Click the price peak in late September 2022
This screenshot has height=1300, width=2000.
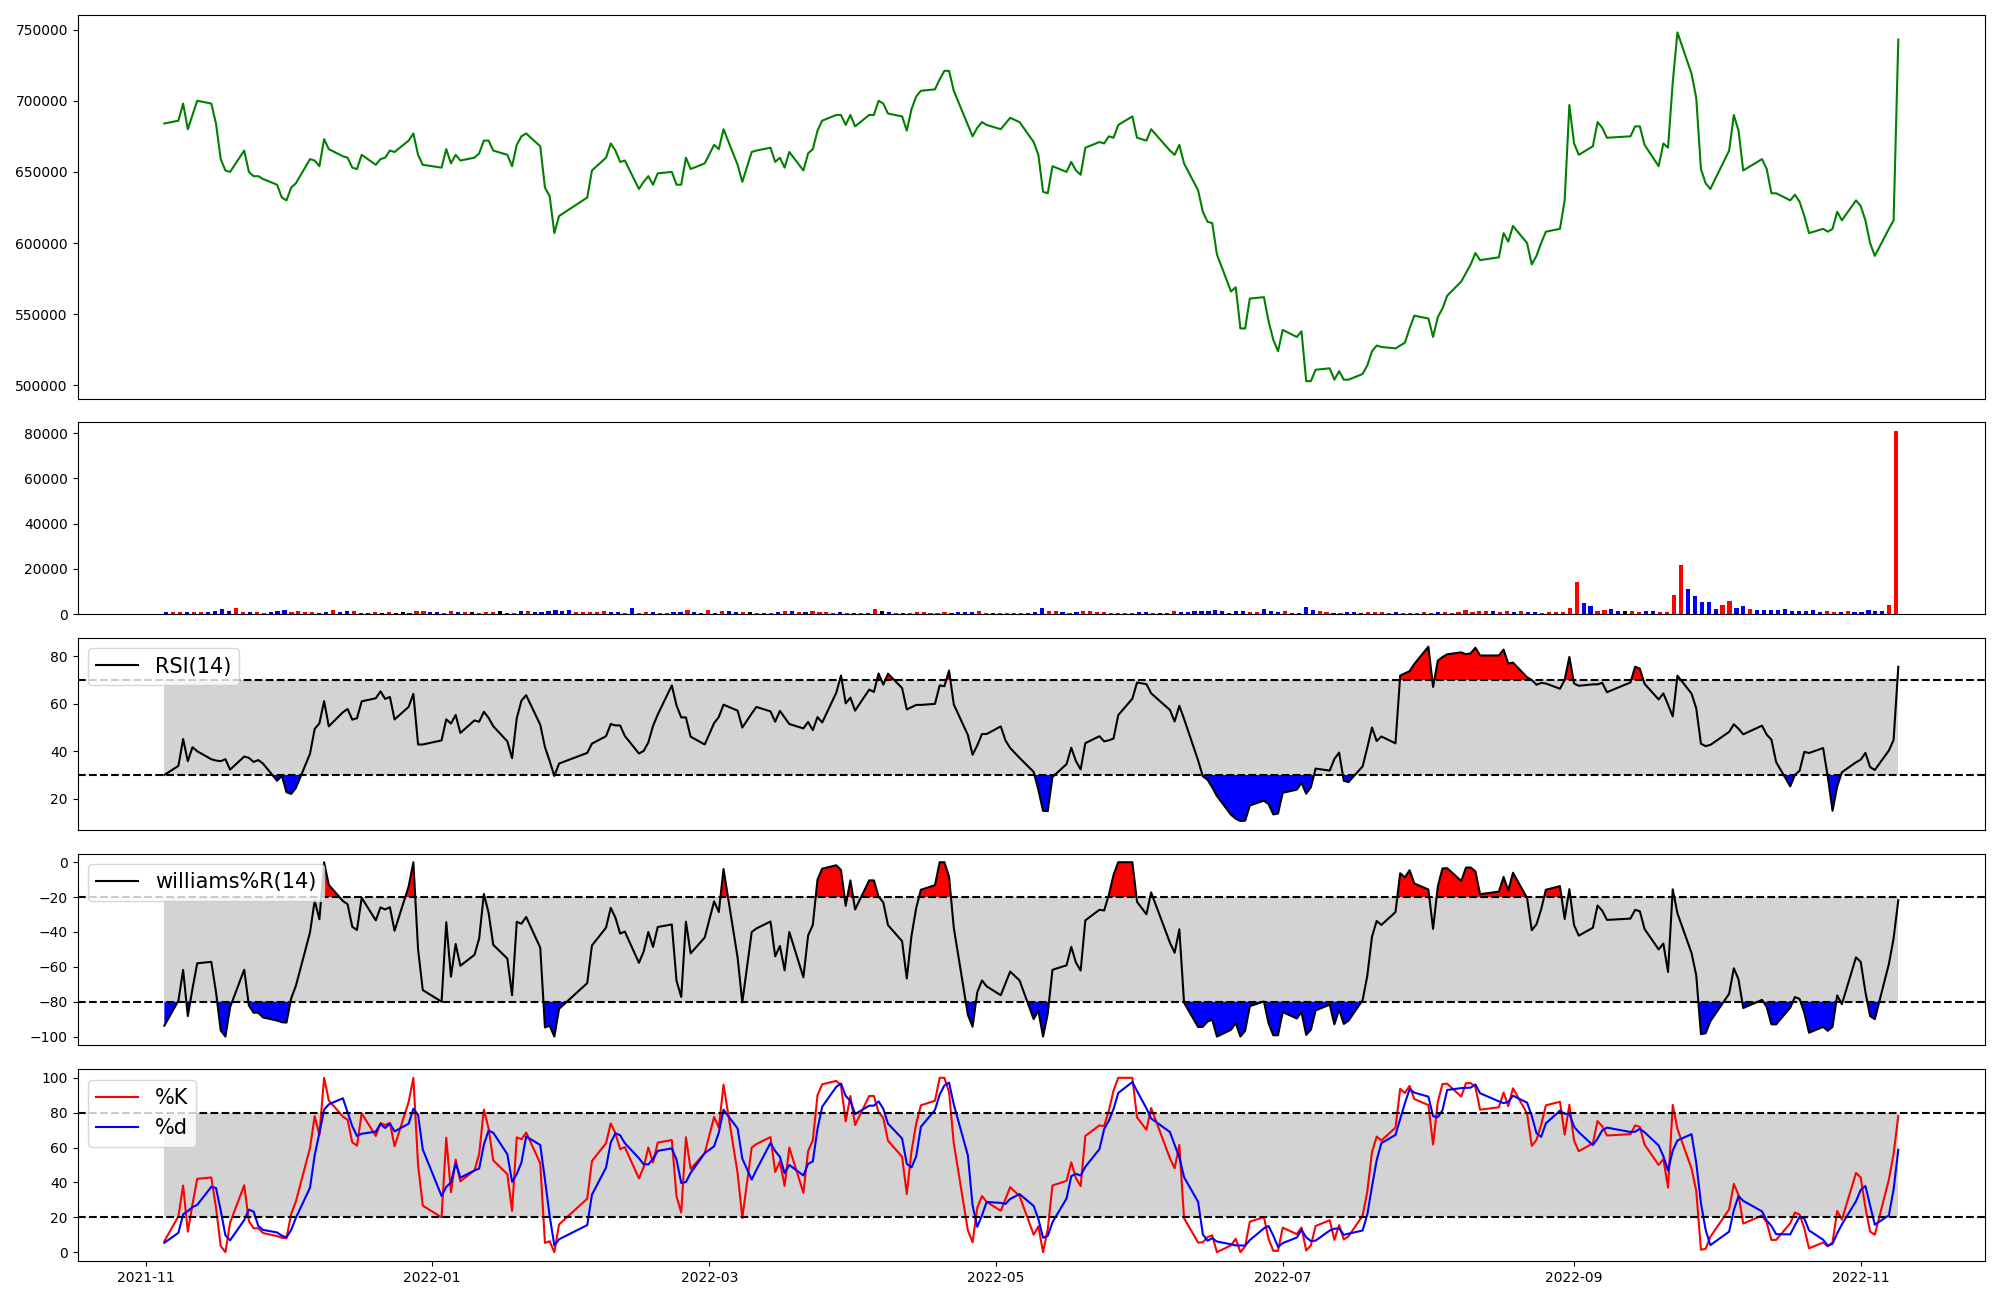[1677, 34]
